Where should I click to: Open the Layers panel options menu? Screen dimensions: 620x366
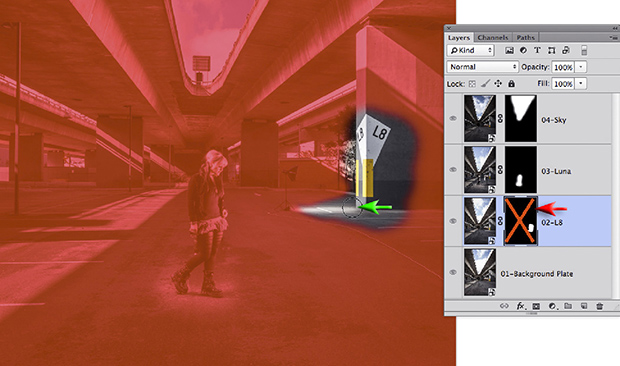[x=613, y=38]
